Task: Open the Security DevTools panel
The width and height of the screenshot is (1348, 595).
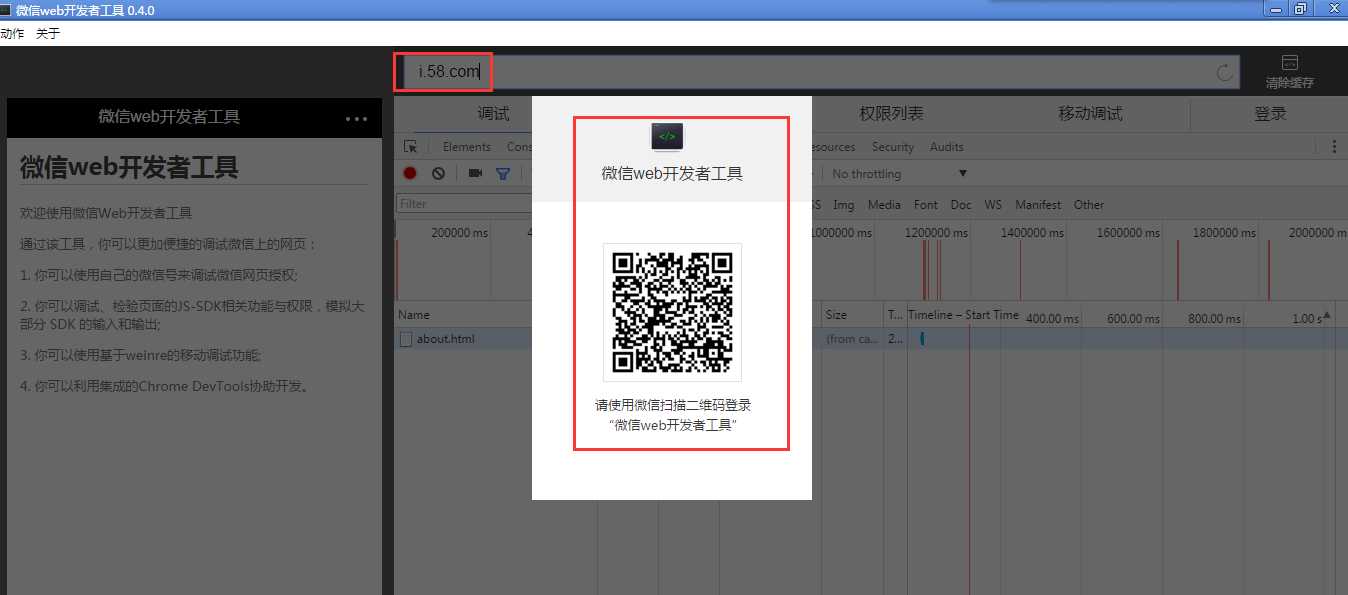Action: pyautogui.click(x=893, y=147)
